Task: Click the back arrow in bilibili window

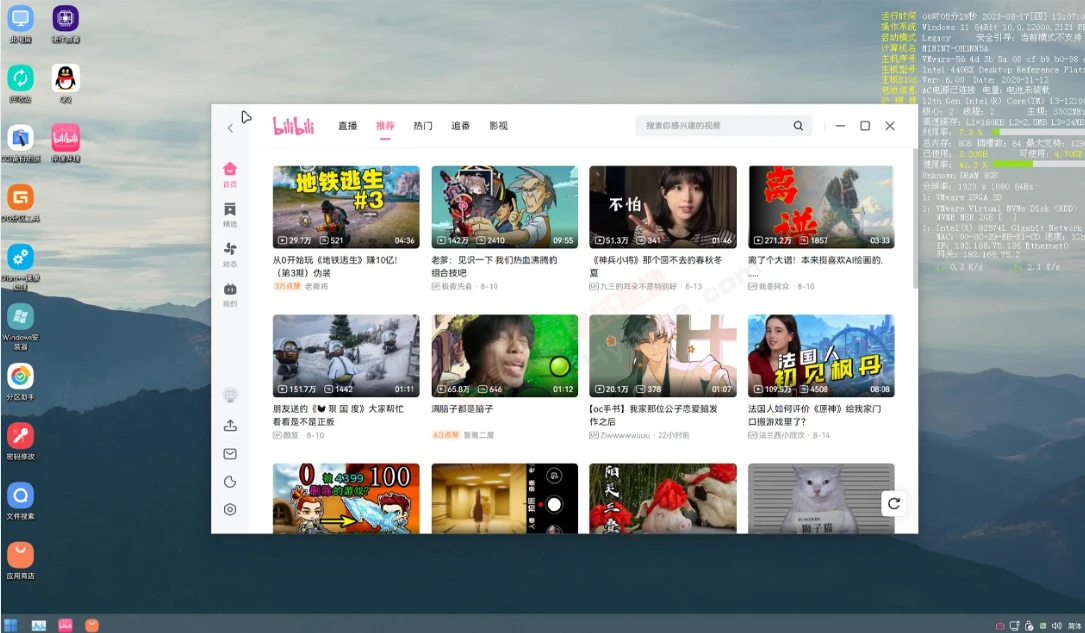Action: click(230, 127)
